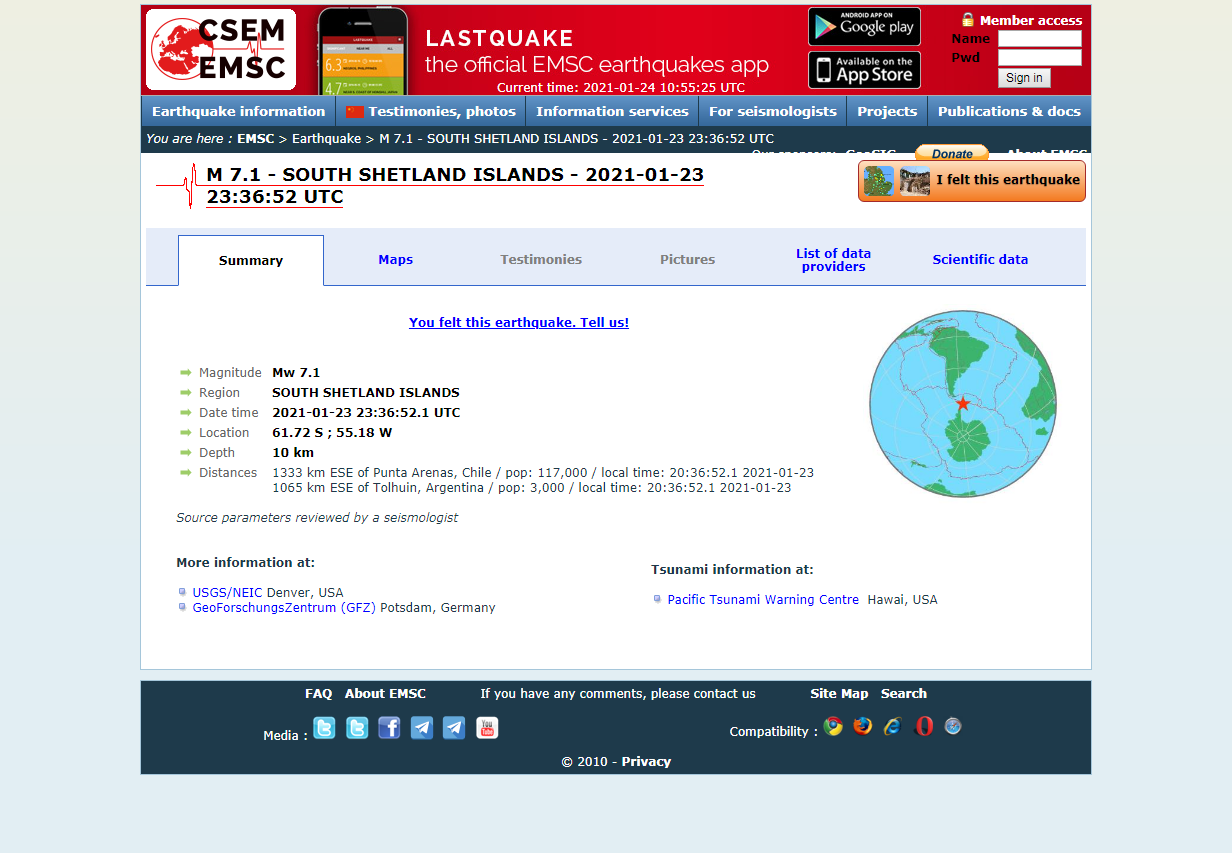Click the CSEM EMSC logo

tap(221, 49)
